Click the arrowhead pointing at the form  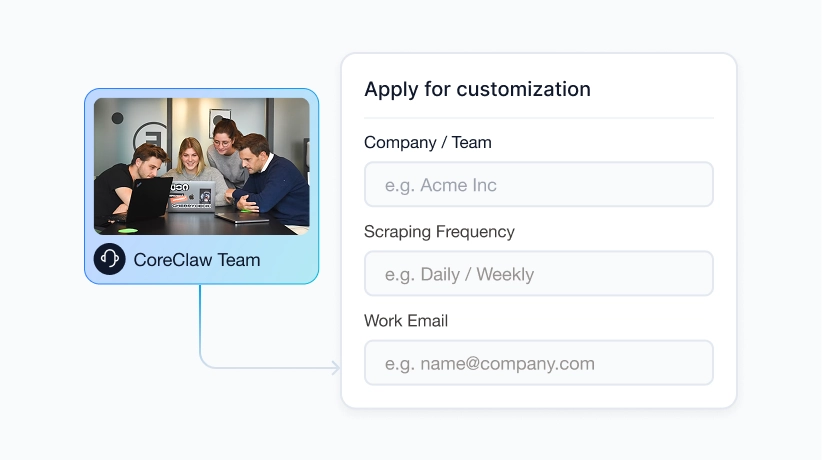(x=336, y=368)
